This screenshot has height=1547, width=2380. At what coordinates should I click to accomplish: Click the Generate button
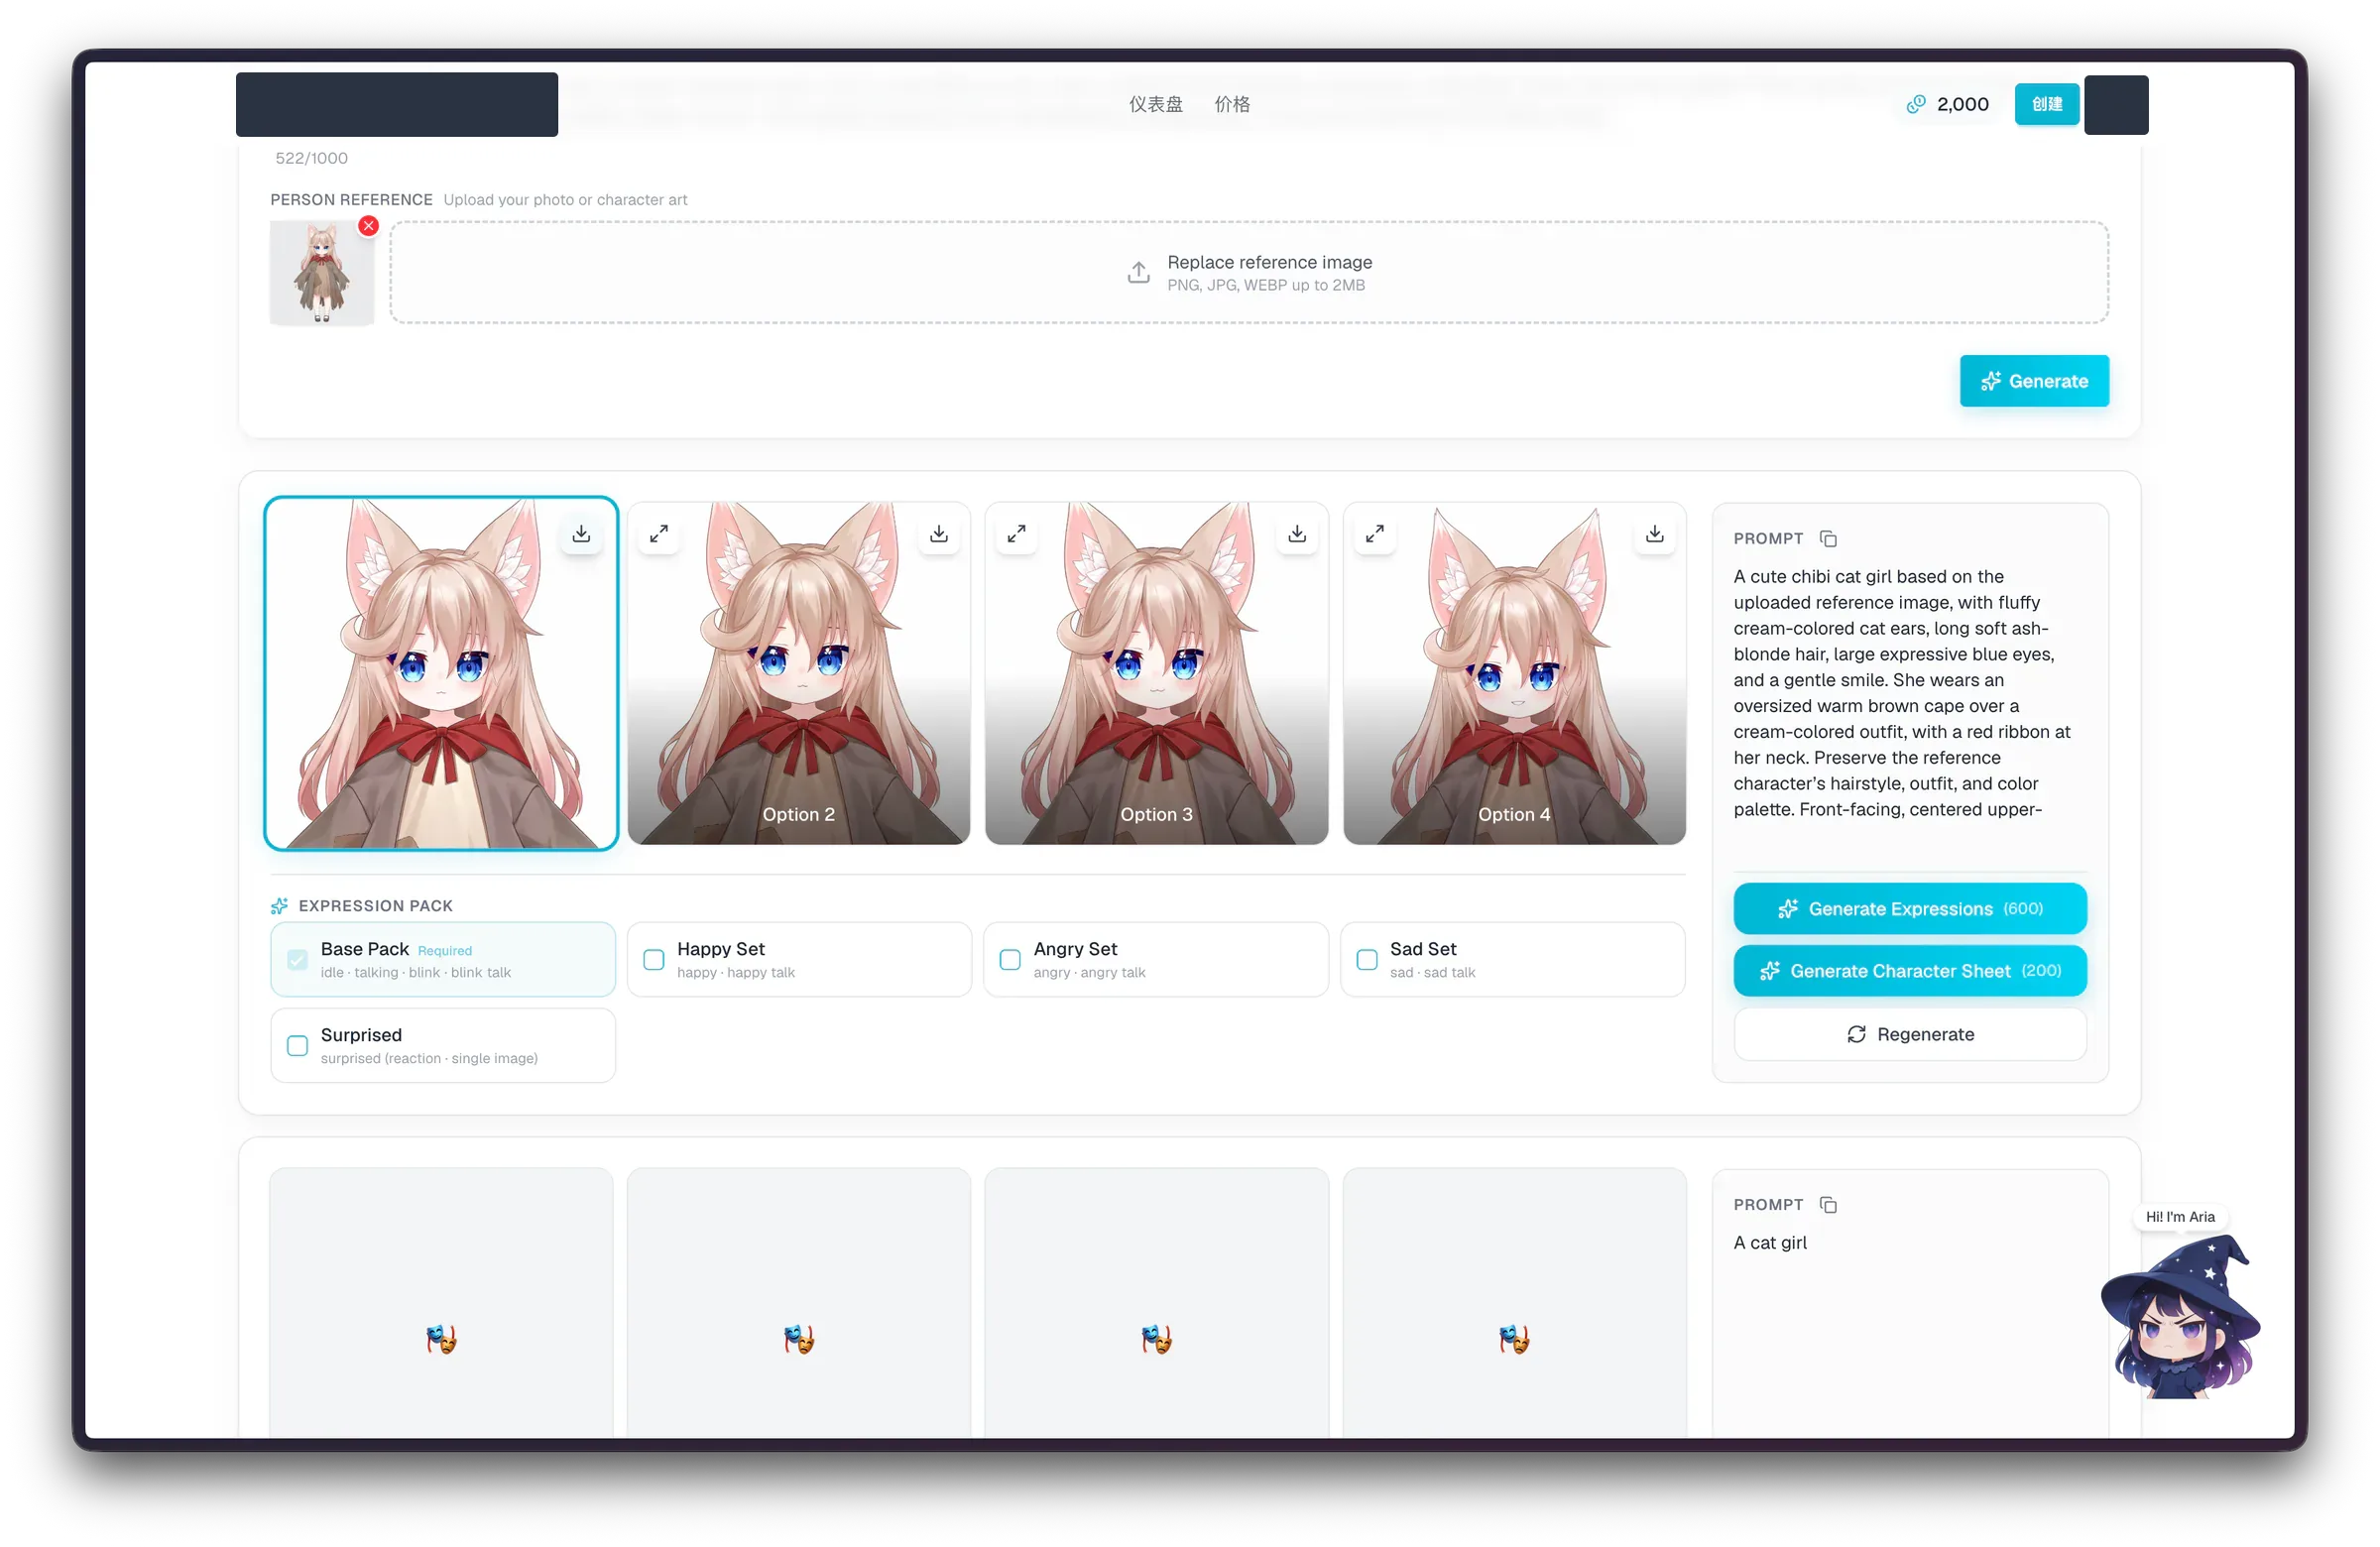(2034, 381)
